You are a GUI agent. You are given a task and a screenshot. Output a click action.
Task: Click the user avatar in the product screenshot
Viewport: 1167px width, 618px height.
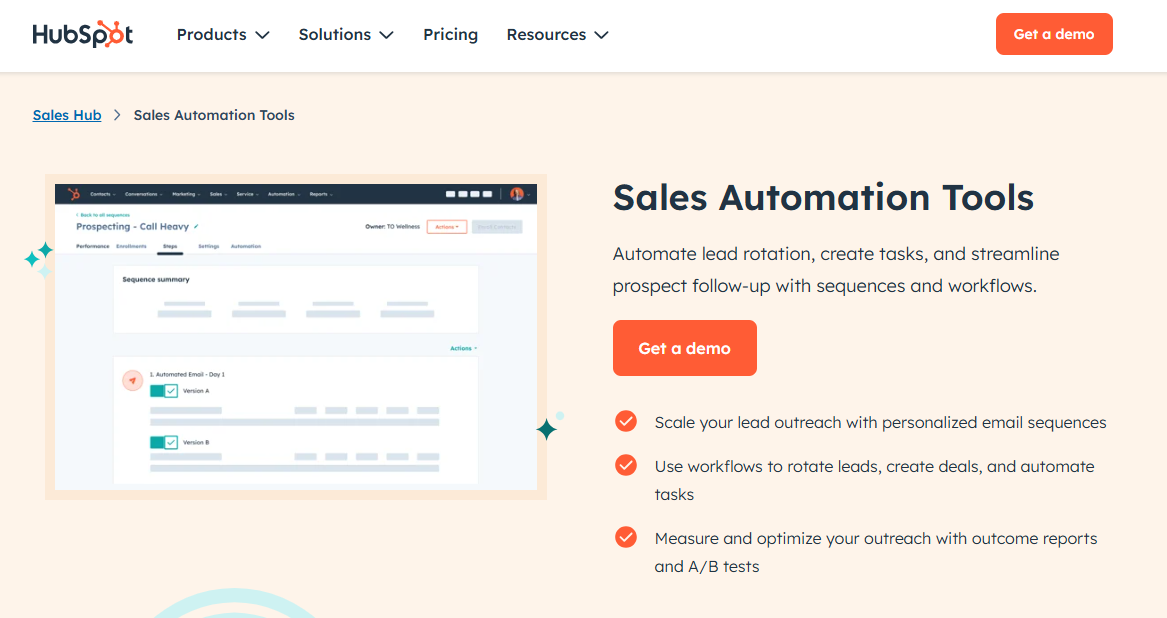[x=517, y=194]
